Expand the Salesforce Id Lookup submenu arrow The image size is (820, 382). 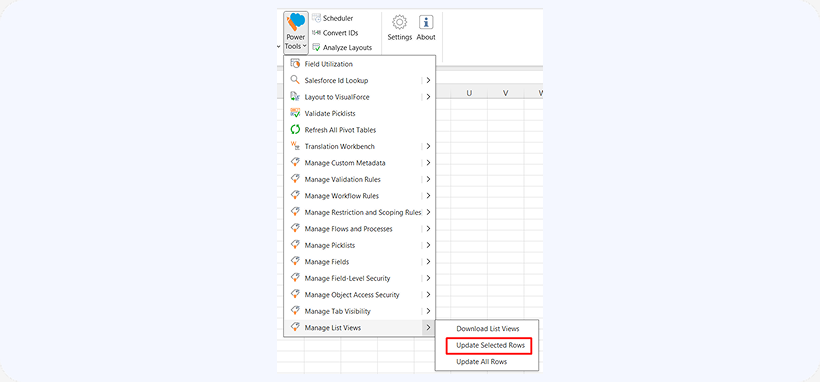point(428,81)
